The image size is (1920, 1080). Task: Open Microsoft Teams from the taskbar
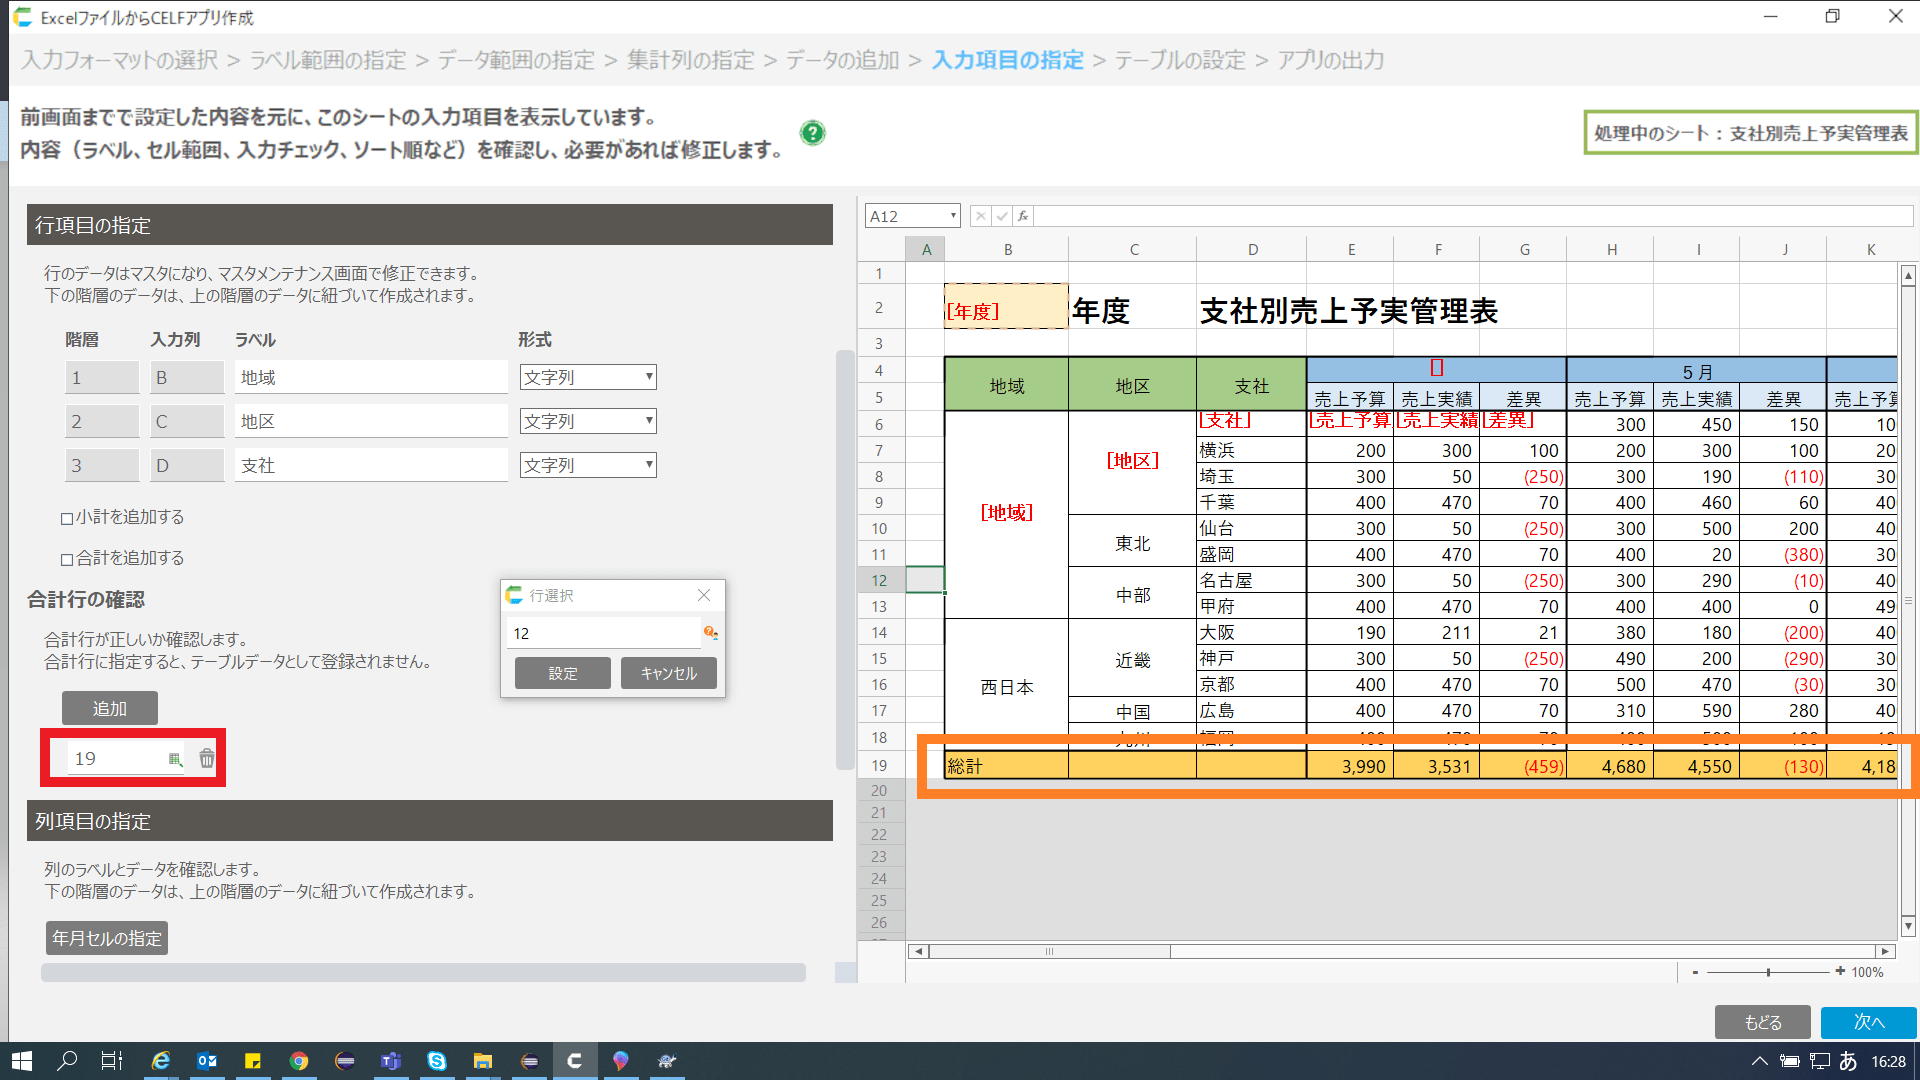[390, 1061]
